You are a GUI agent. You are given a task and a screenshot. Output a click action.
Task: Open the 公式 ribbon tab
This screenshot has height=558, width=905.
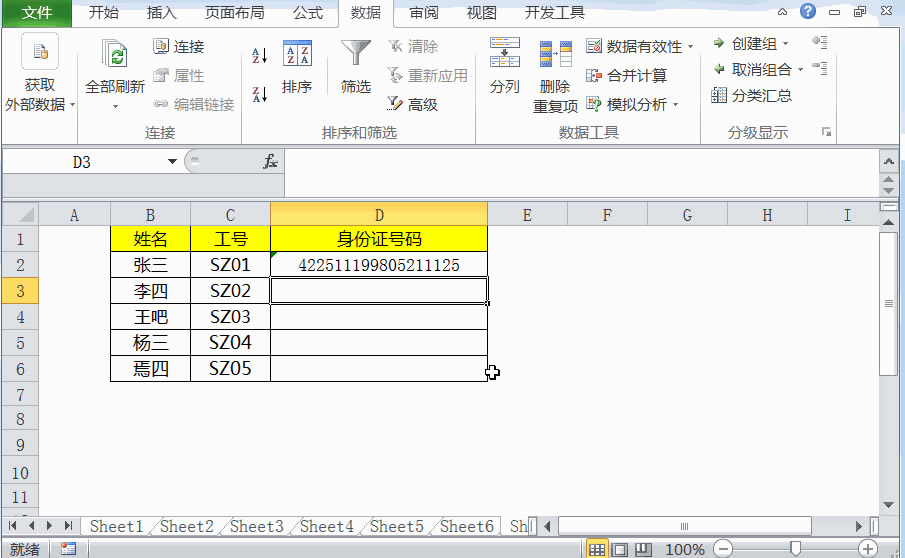tap(308, 13)
